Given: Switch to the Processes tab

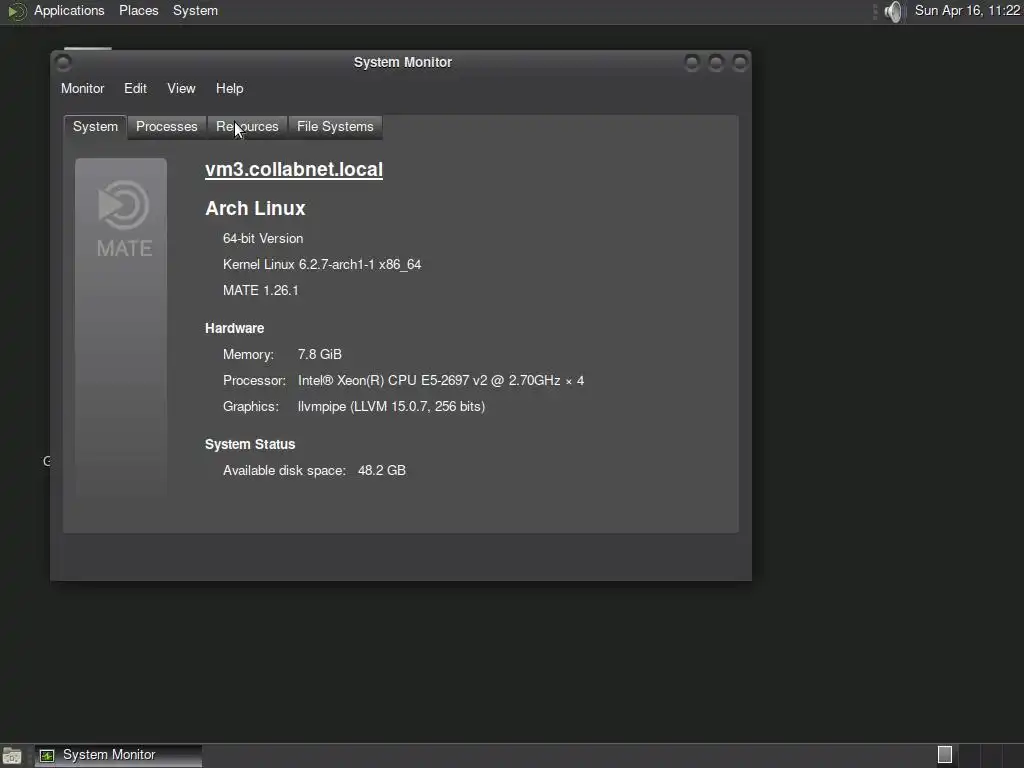Looking at the screenshot, I should pos(167,127).
